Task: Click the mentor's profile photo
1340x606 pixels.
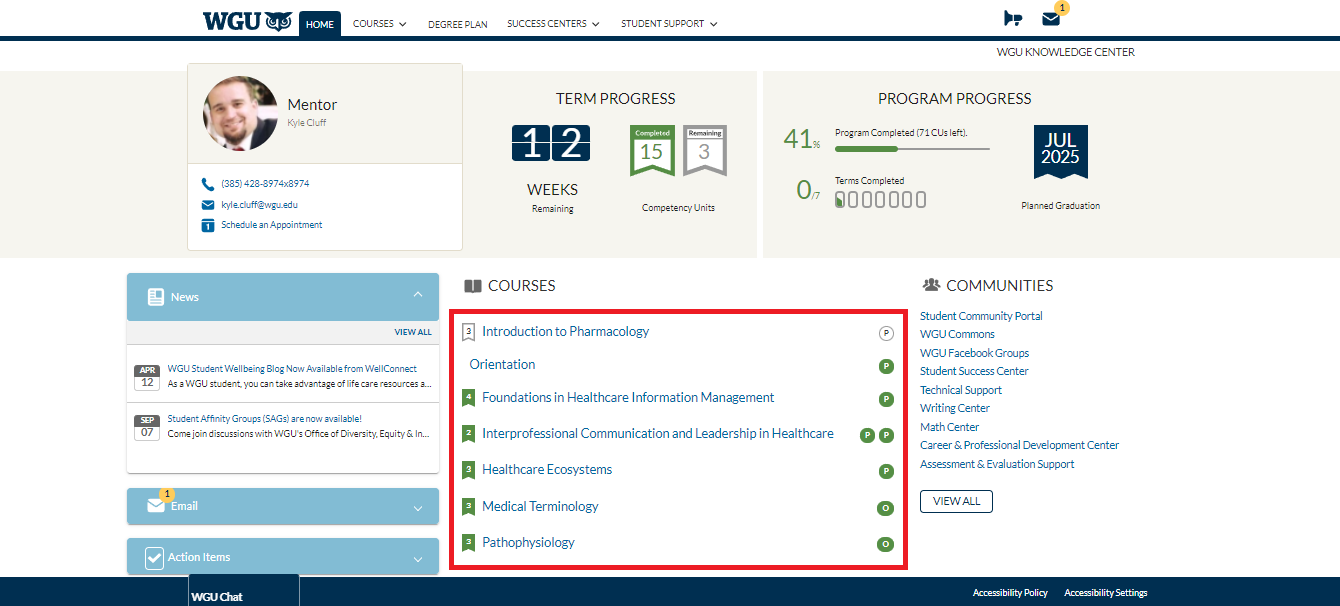Action: [240, 113]
